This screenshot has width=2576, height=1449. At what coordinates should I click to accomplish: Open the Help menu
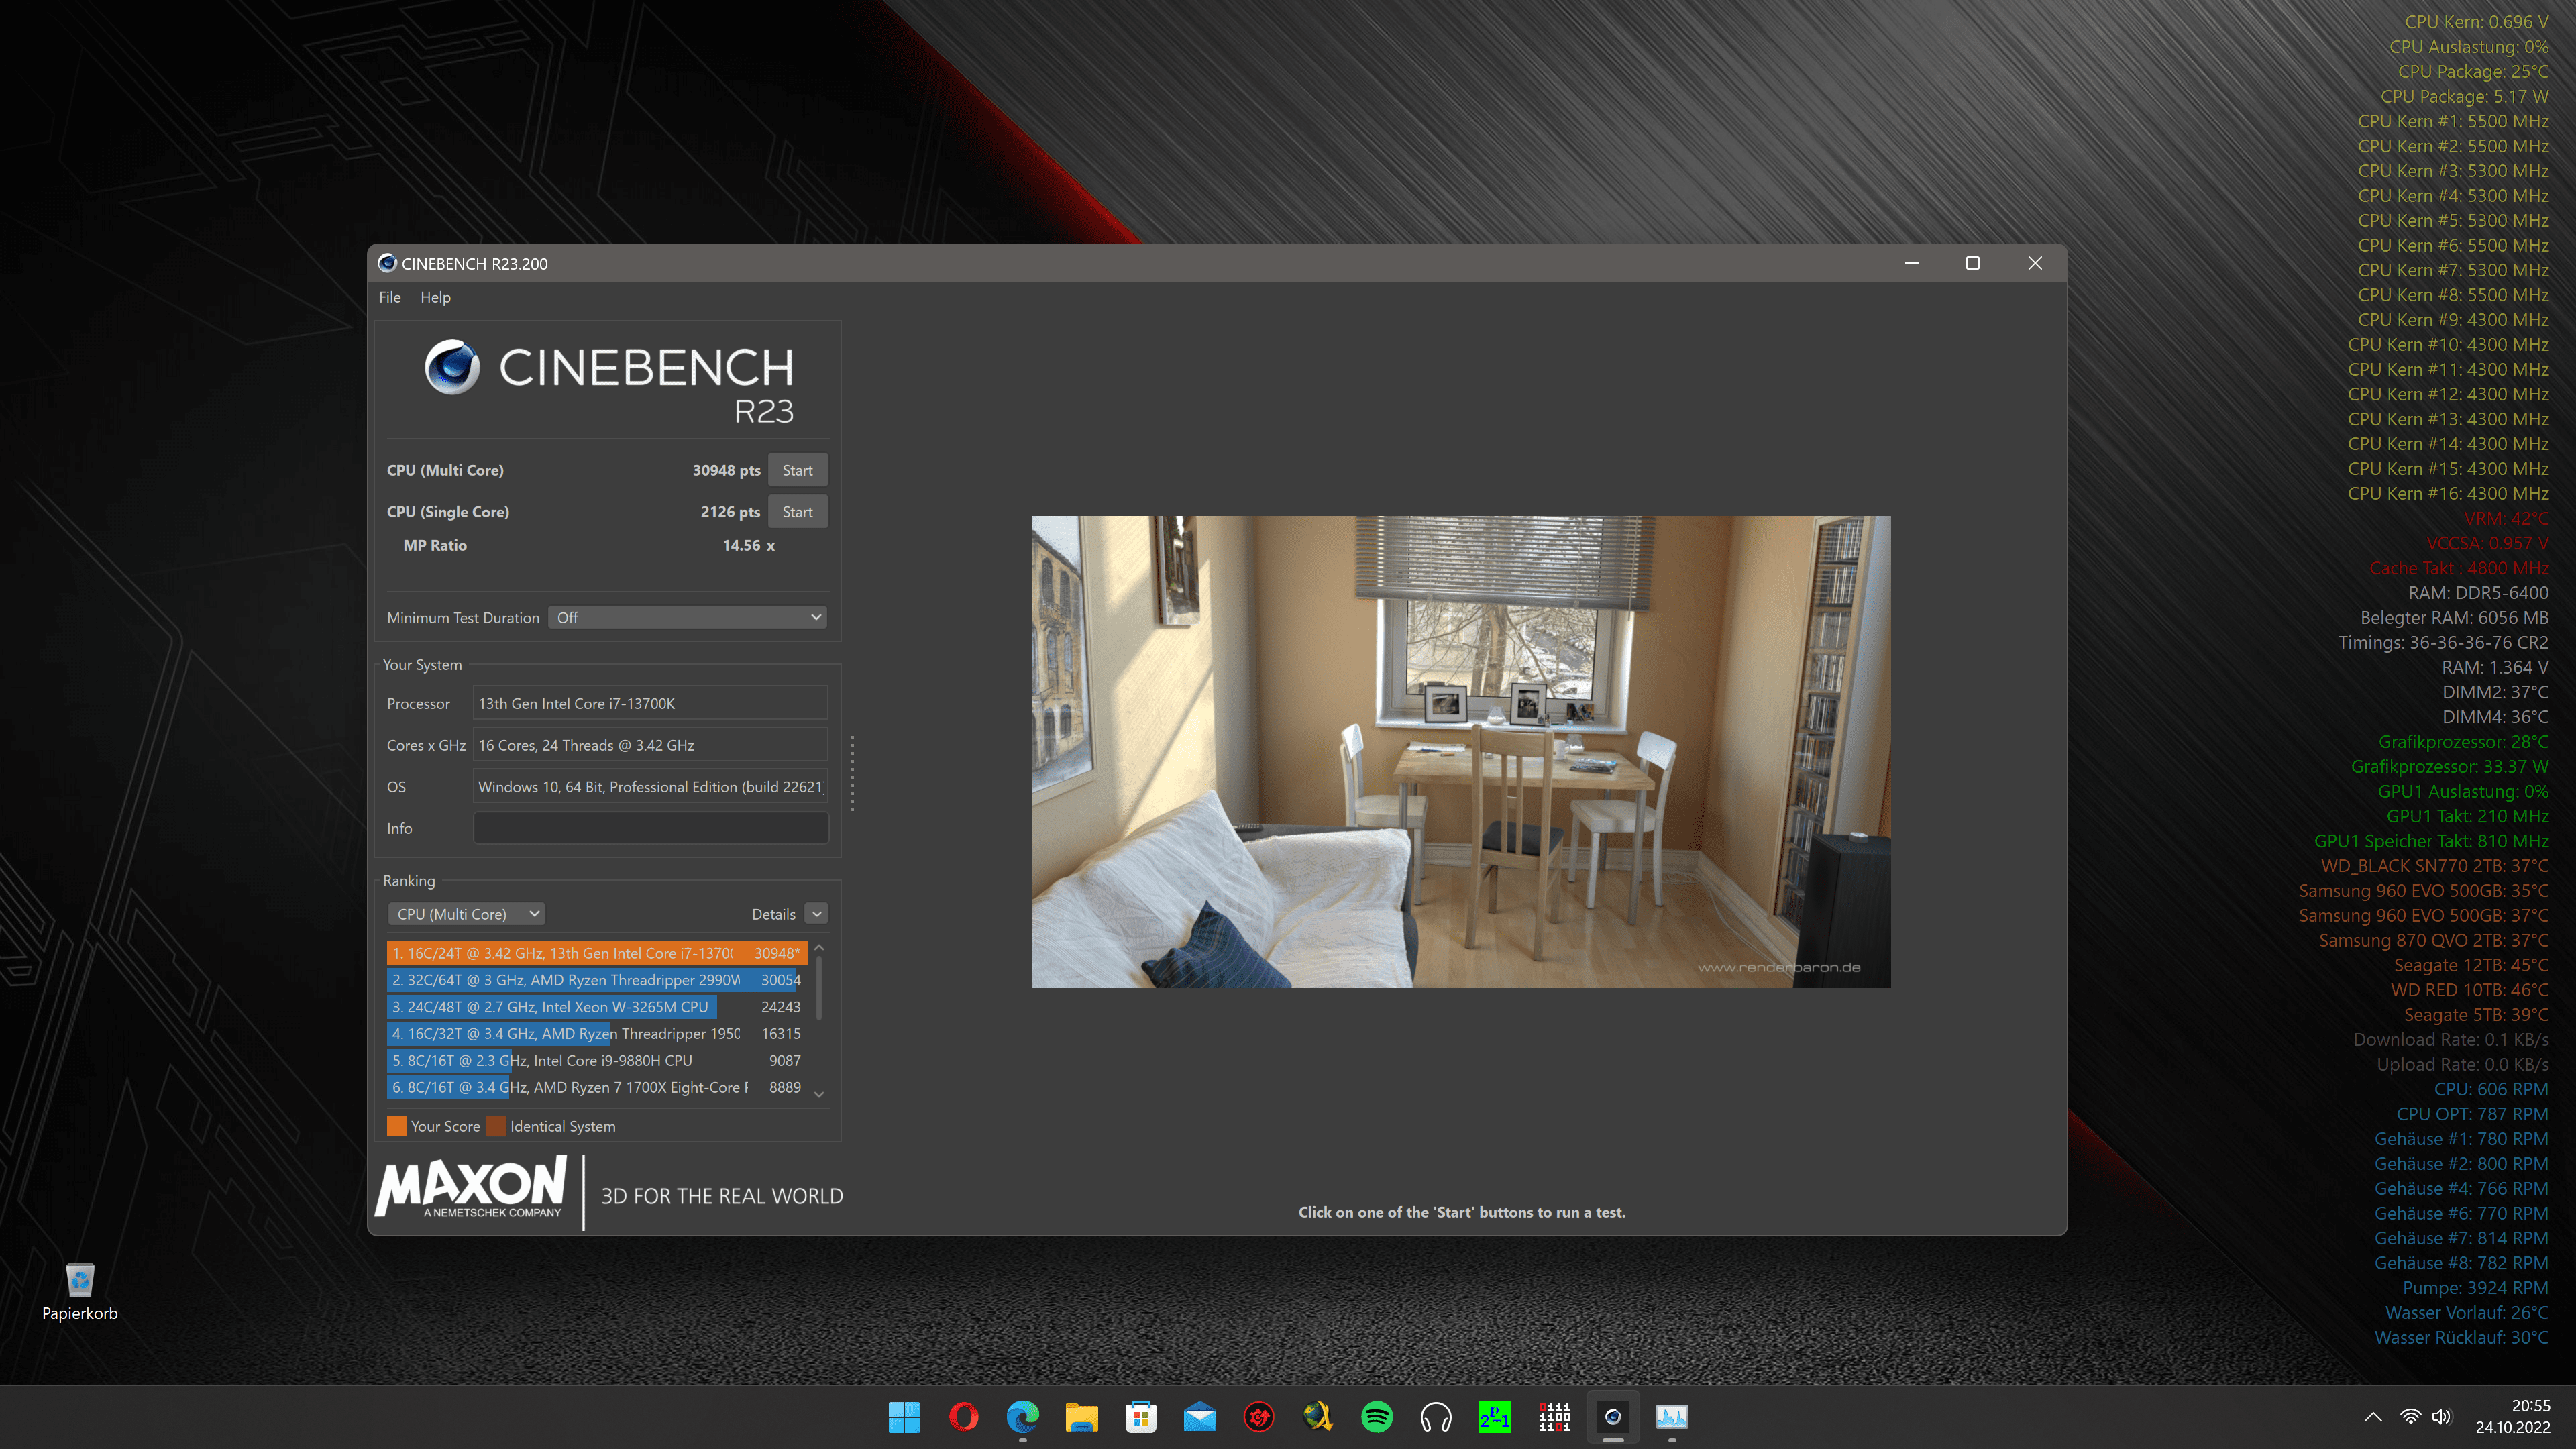pos(435,297)
